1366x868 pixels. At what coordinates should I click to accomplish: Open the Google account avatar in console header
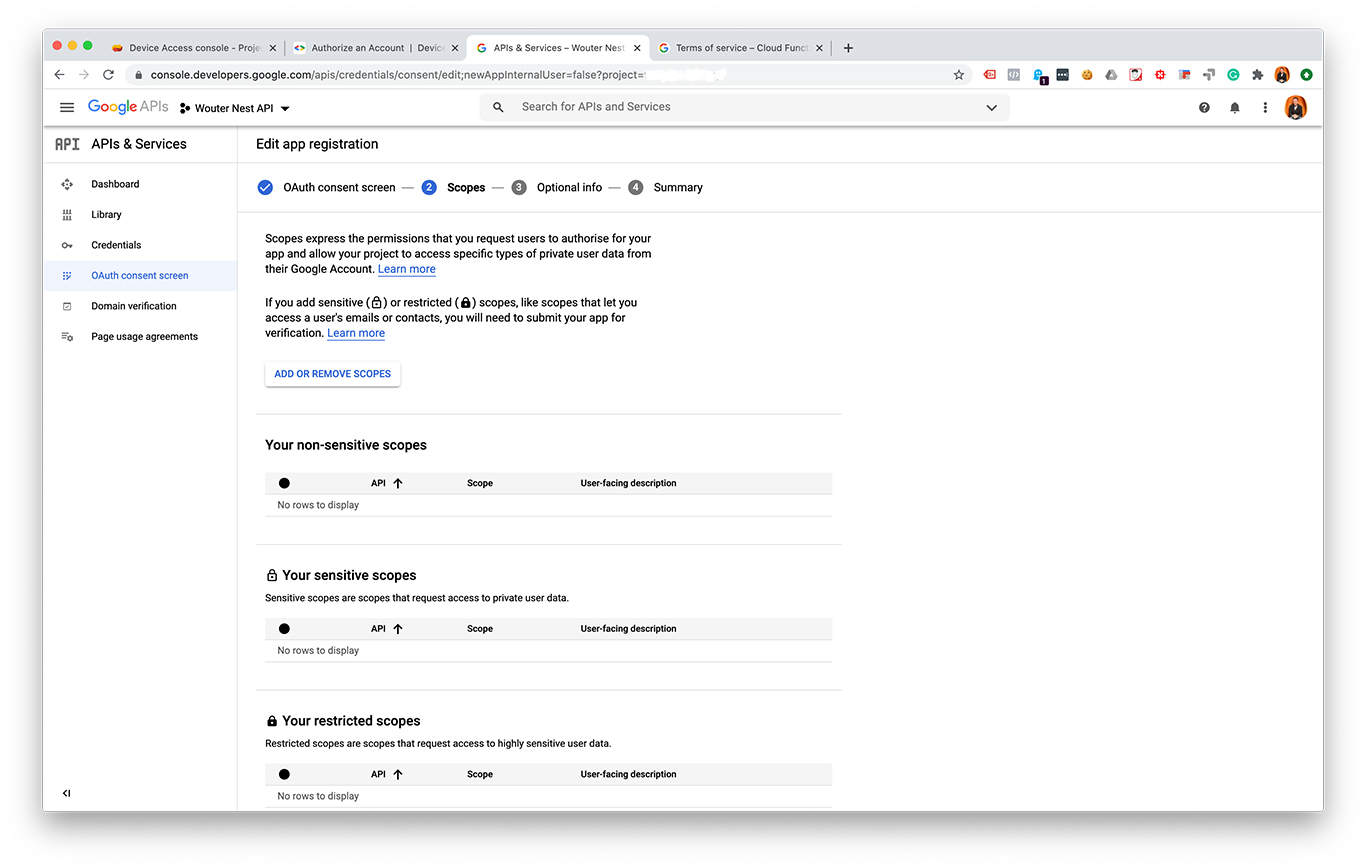click(x=1296, y=108)
